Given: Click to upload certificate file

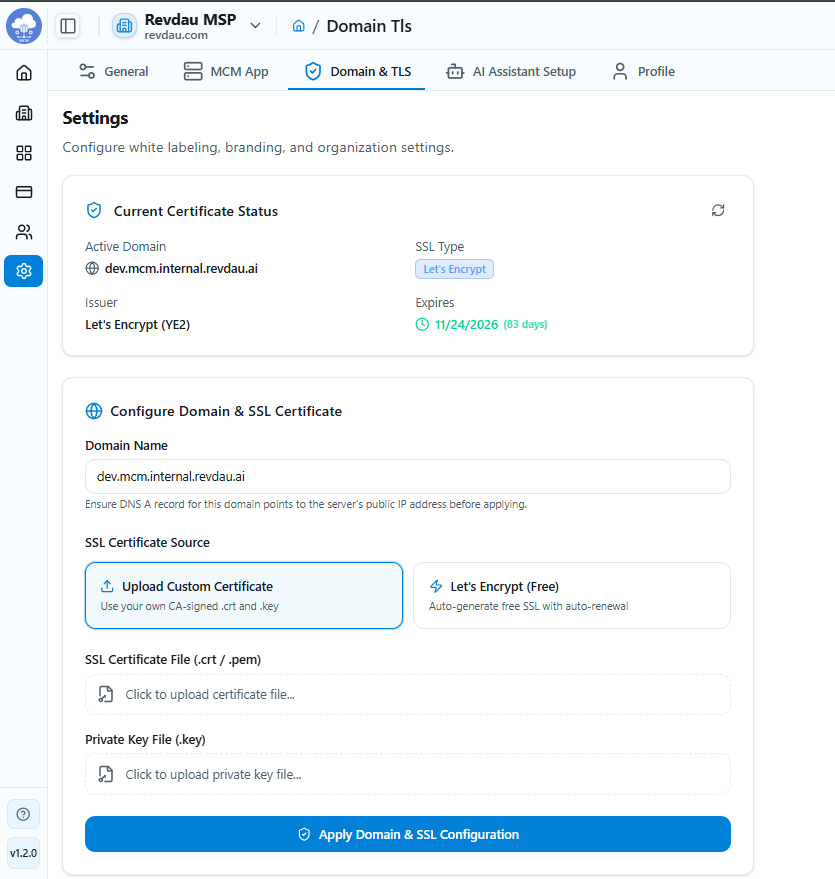Looking at the screenshot, I should pos(407,695).
